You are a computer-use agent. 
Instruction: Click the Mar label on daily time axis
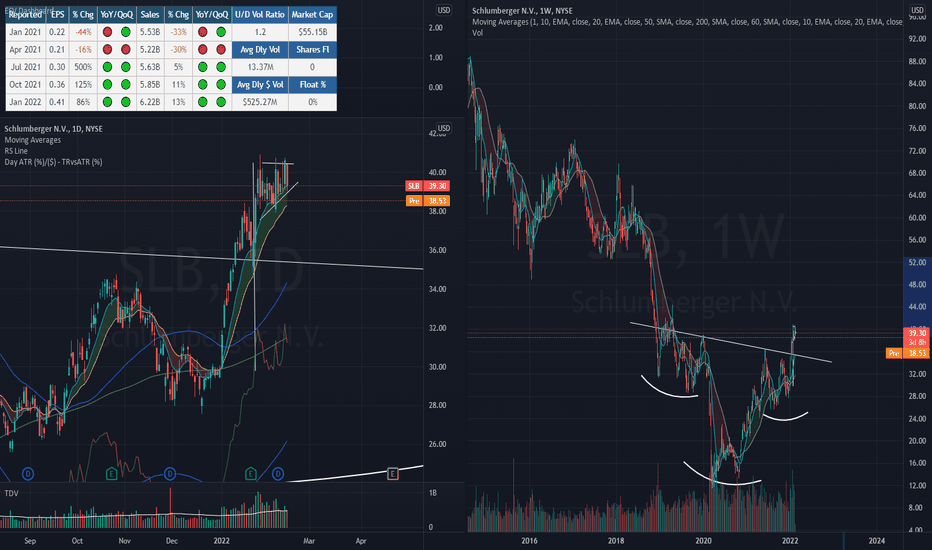(309, 541)
